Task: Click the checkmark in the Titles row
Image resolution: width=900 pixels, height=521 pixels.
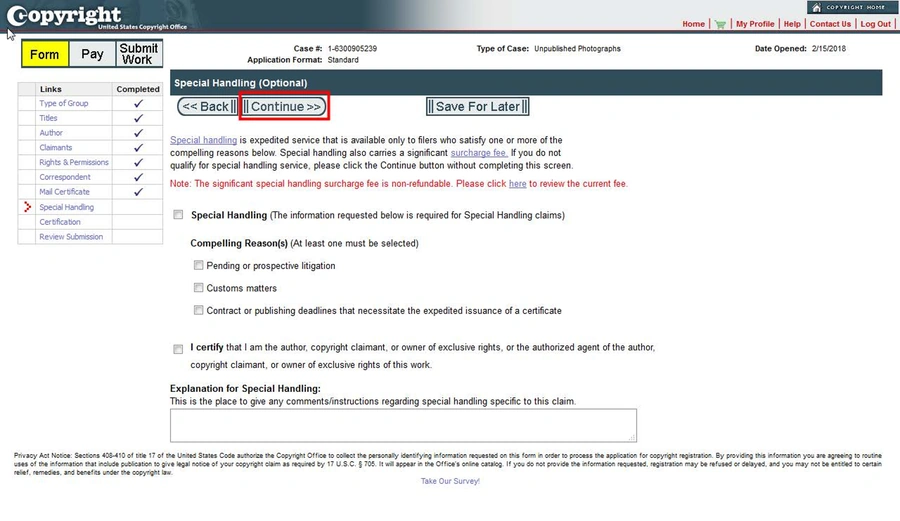Action: 138,118
